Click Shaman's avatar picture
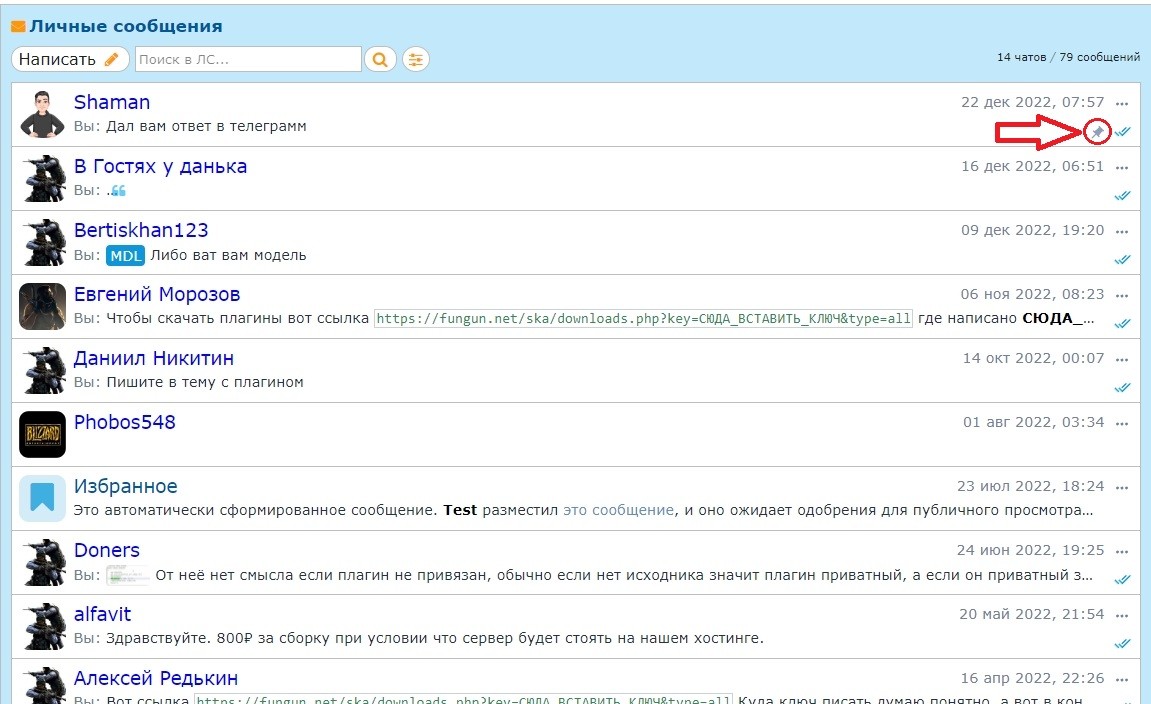The height and width of the screenshot is (704, 1151). (x=42, y=114)
